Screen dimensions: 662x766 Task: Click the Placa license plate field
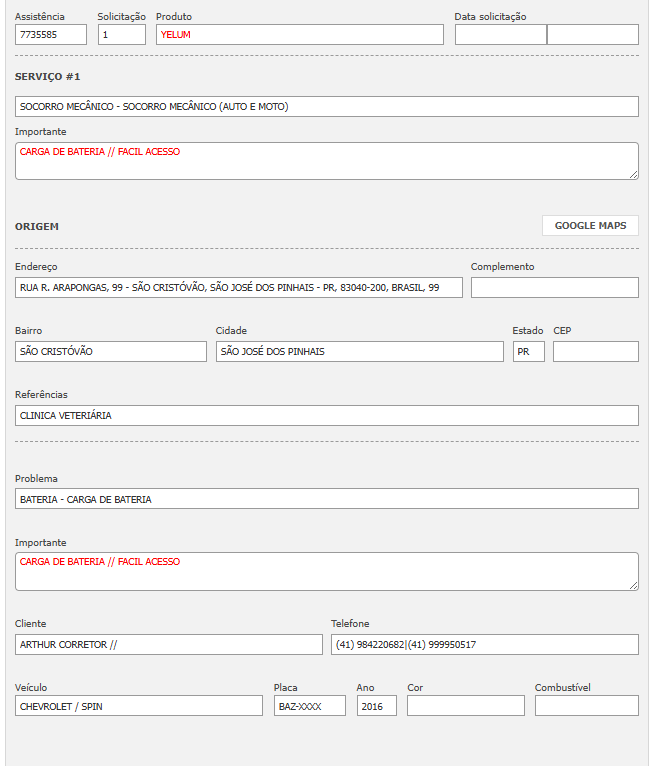pyautogui.click(x=310, y=706)
